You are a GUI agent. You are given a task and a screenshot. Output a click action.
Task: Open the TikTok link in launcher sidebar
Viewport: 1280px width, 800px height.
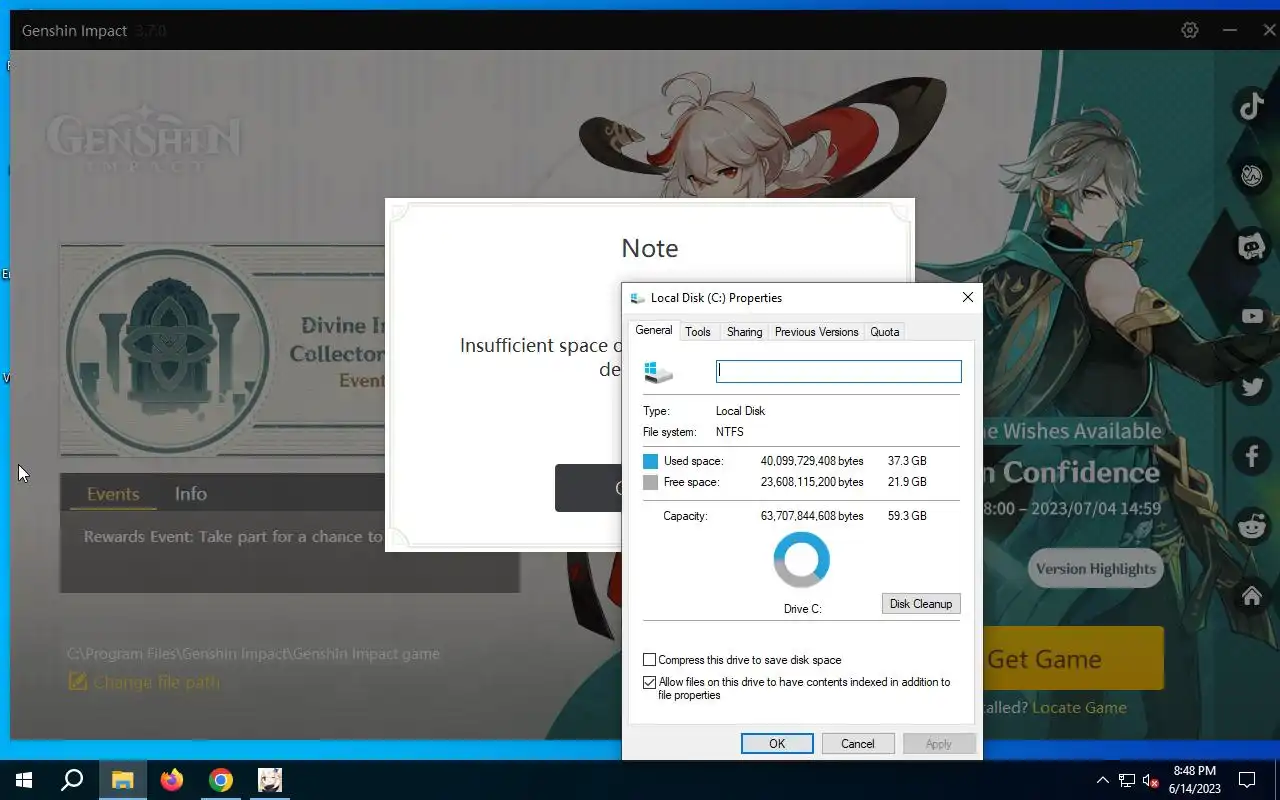pyautogui.click(x=1252, y=104)
